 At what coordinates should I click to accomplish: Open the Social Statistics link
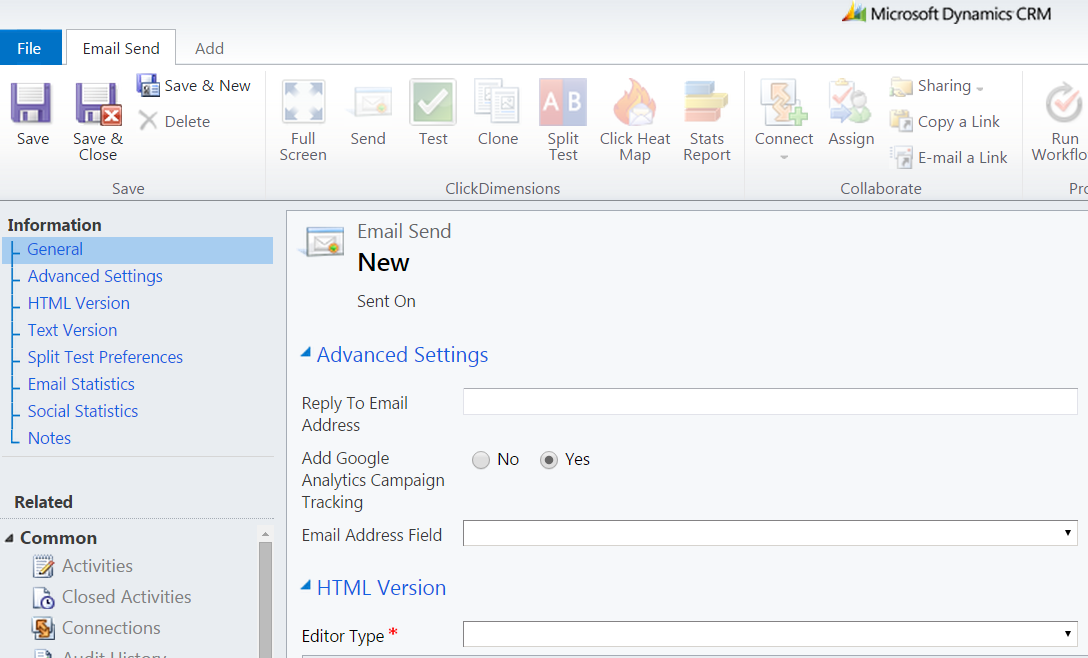pos(82,410)
